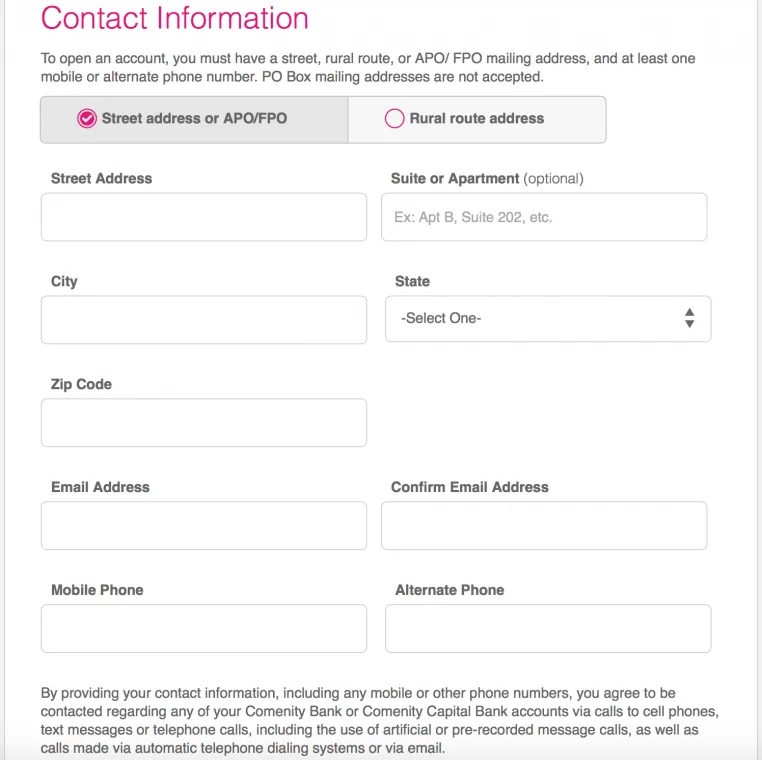Click the Confirm Email Address input box
The image size is (762, 760).
pos(544,526)
